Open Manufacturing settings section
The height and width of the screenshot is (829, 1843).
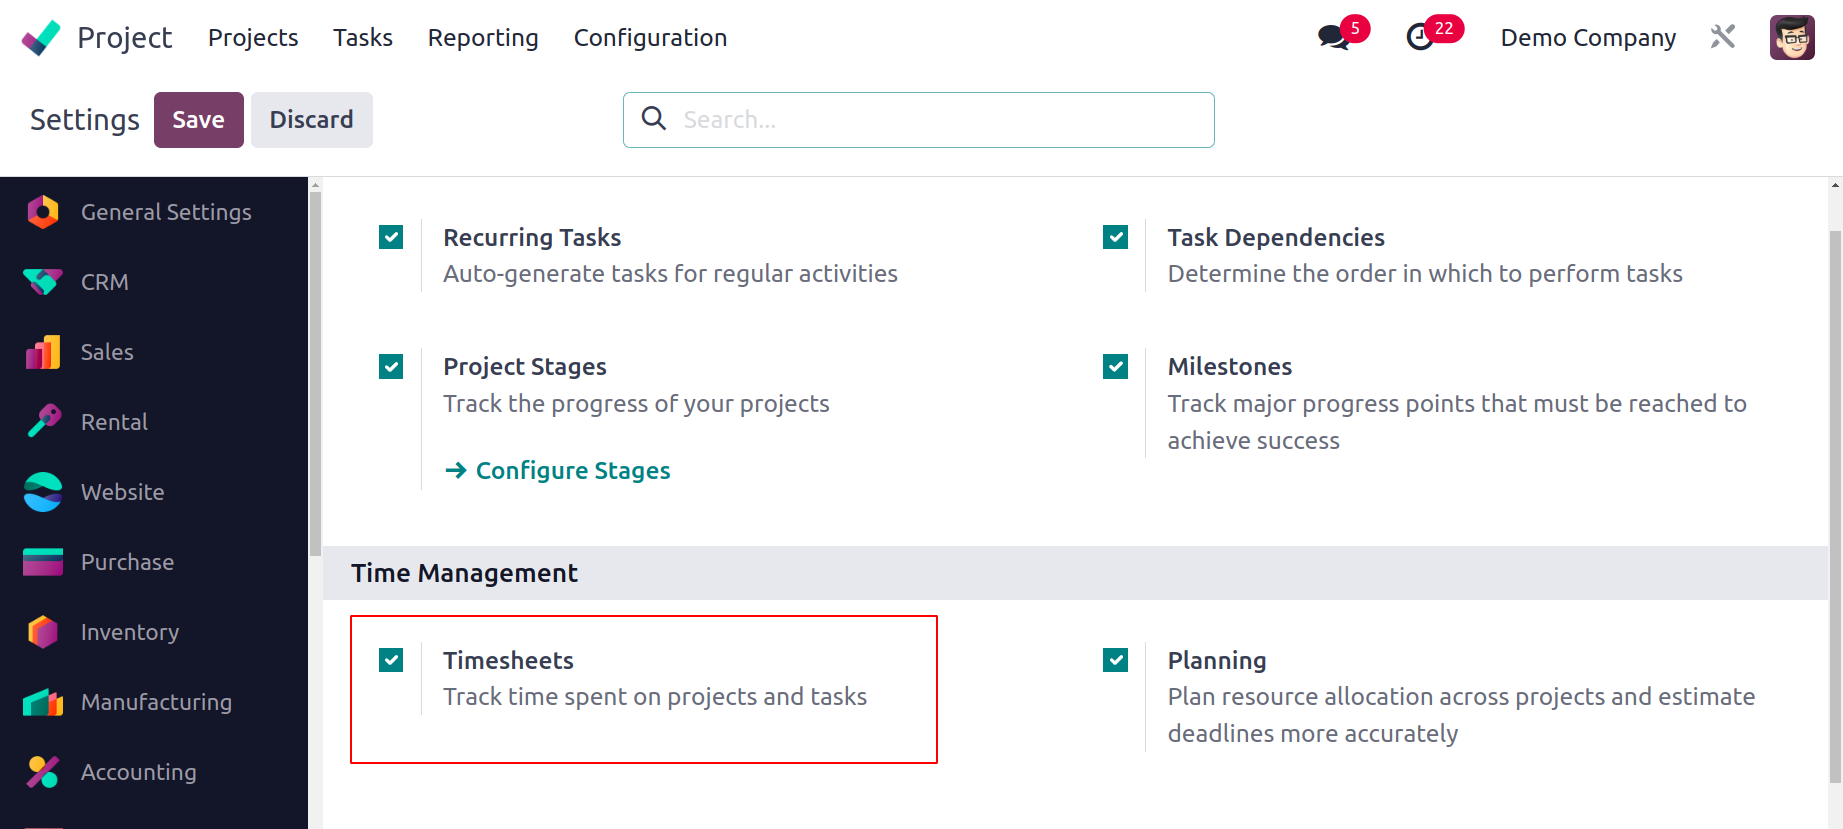pos(154,702)
